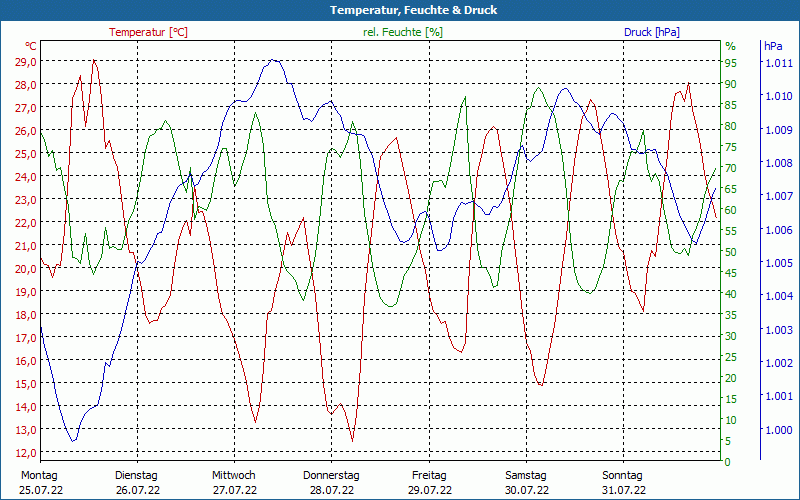Click the 29,0 temperature axis tick

coord(24,61)
